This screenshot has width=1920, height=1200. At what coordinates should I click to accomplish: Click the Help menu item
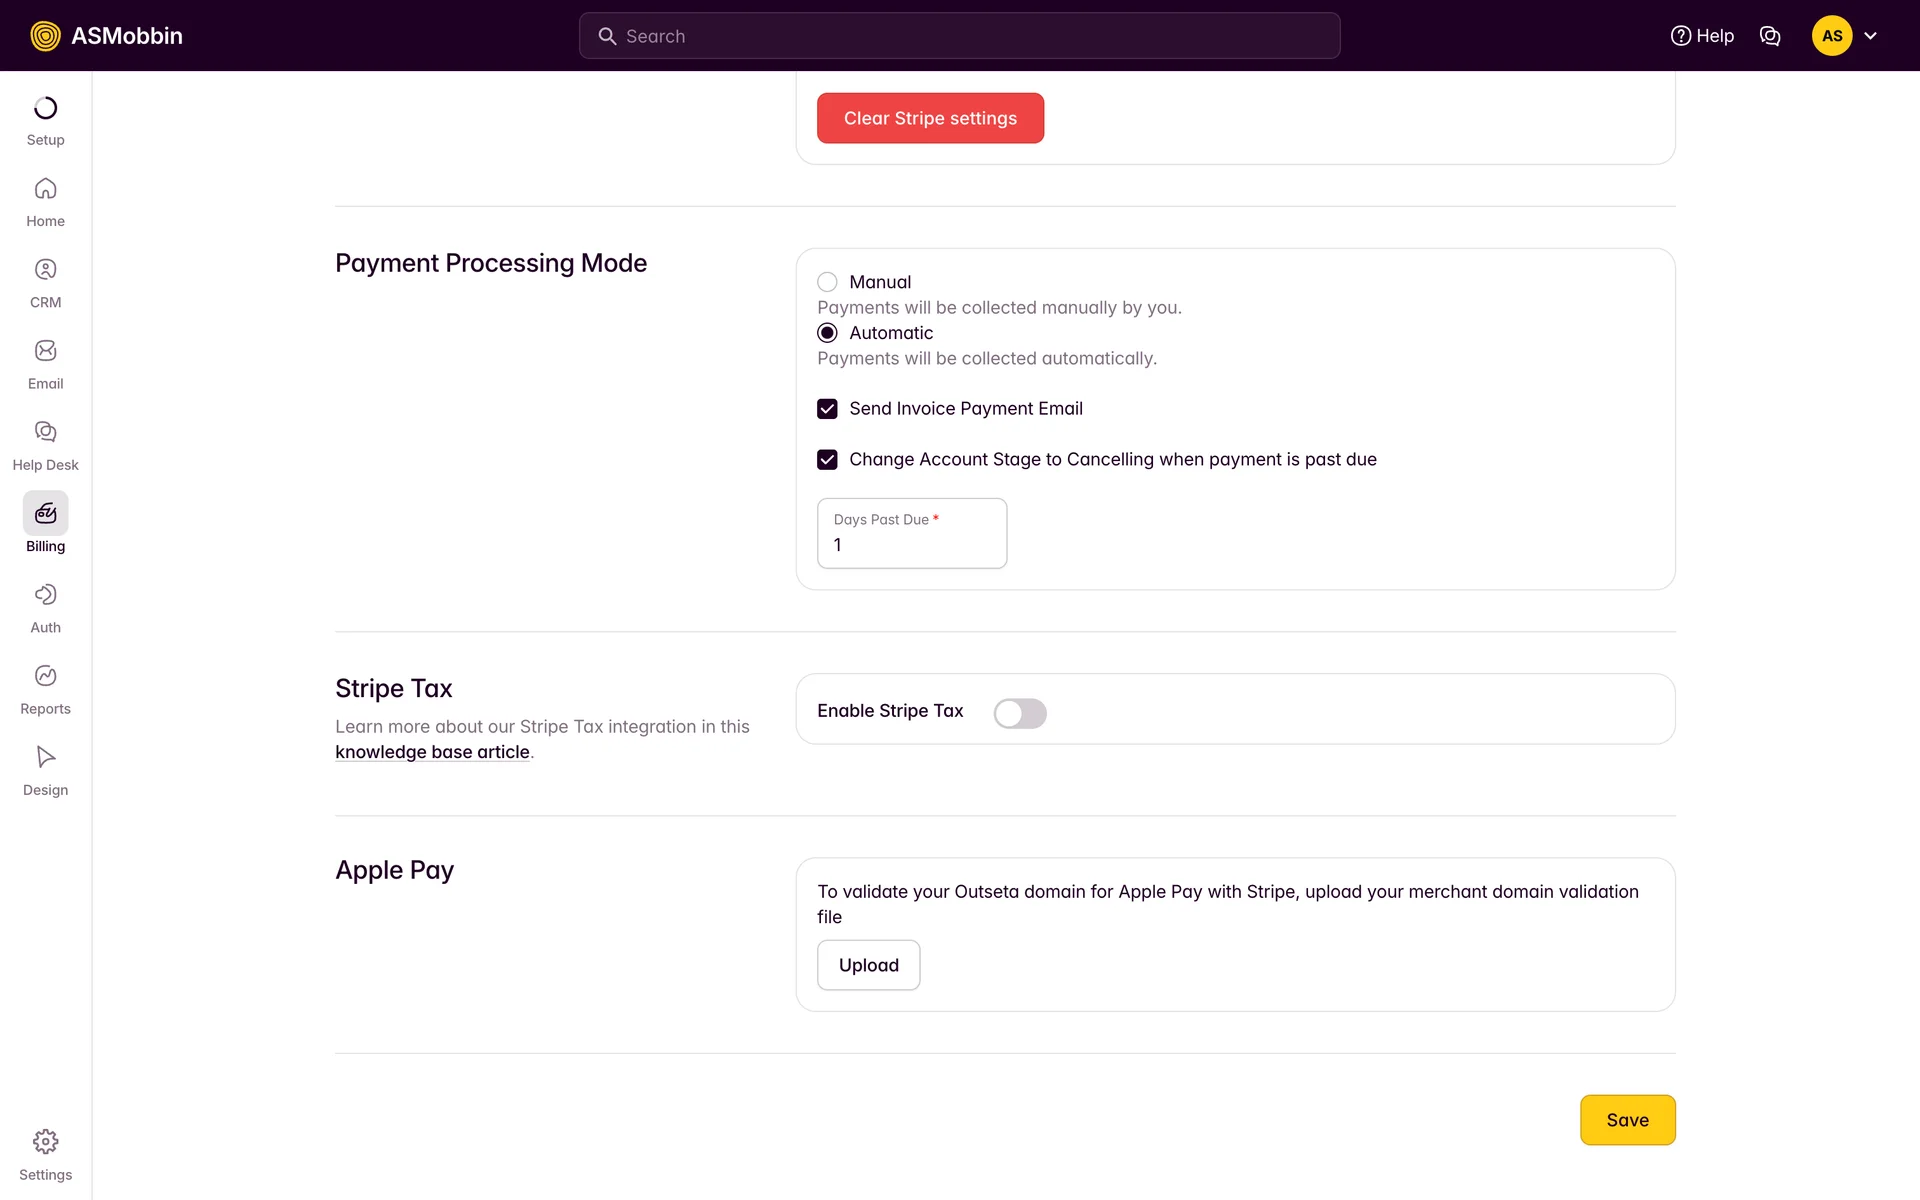pyautogui.click(x=1702, y=36)
